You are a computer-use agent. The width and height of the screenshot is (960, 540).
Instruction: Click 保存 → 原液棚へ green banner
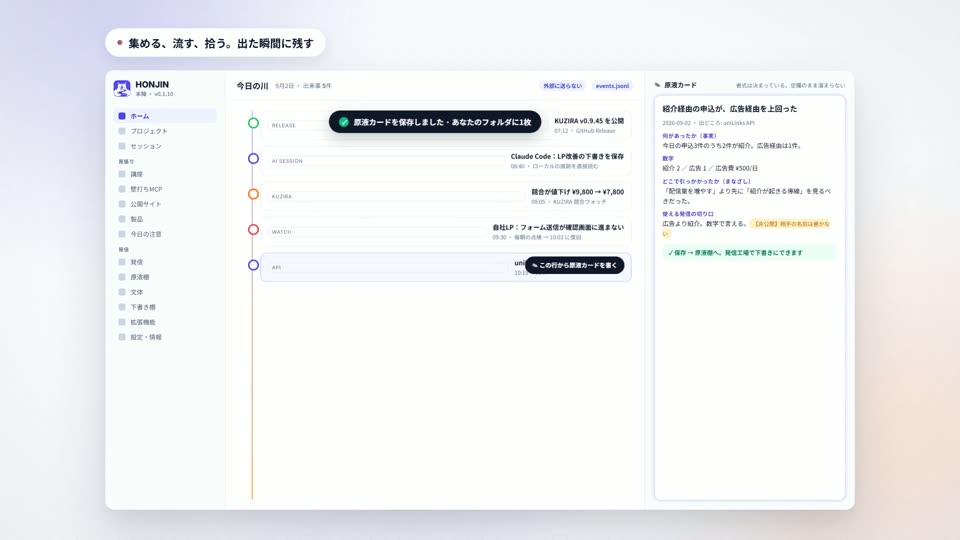(x=749, y=252)
